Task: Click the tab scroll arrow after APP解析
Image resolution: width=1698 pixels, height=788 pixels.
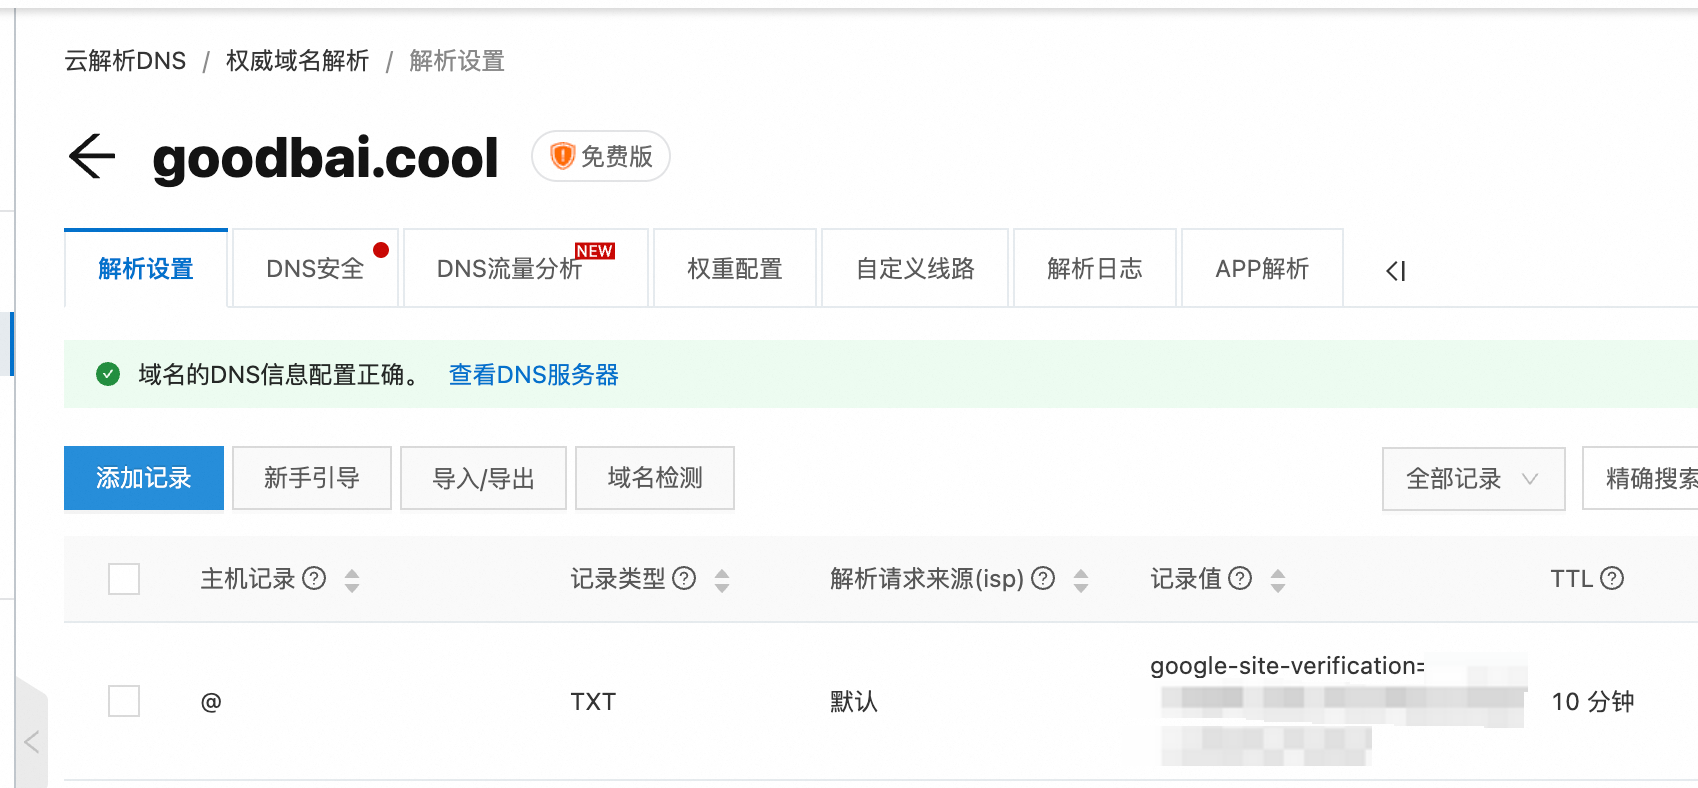Action: (1396, 271)
